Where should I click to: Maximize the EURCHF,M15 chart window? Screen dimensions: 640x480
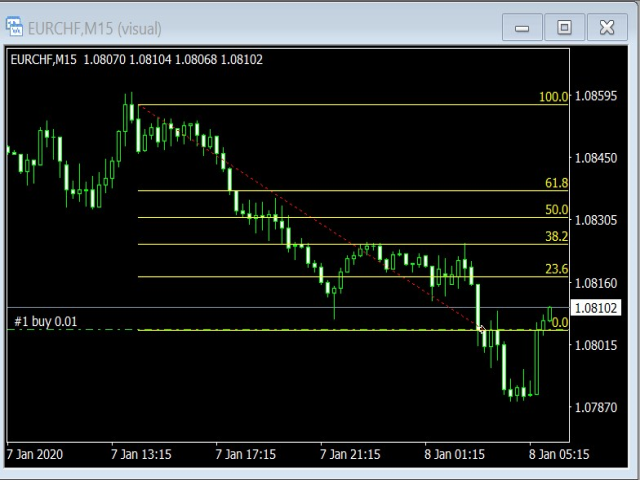point(564,27)
